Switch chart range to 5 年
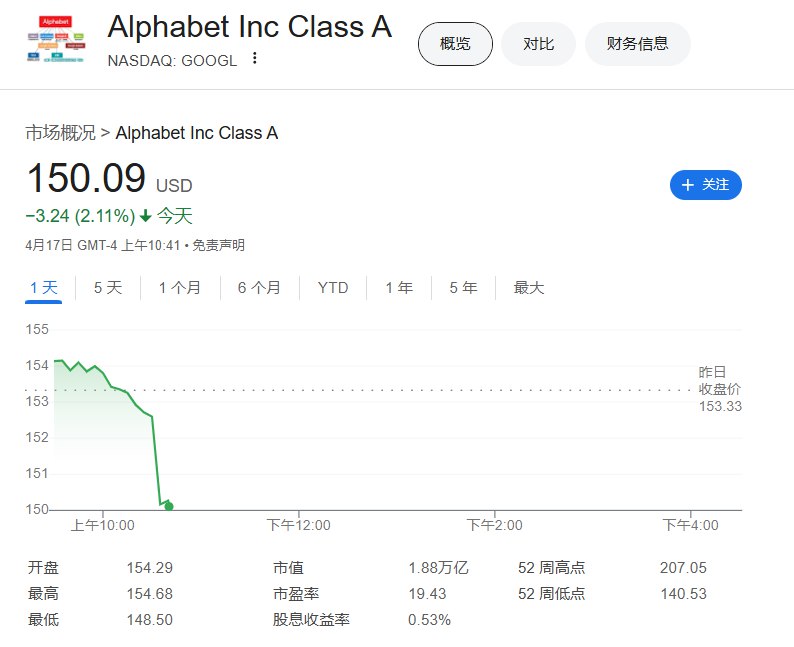794x647 pixels. (x=463, y=288)
